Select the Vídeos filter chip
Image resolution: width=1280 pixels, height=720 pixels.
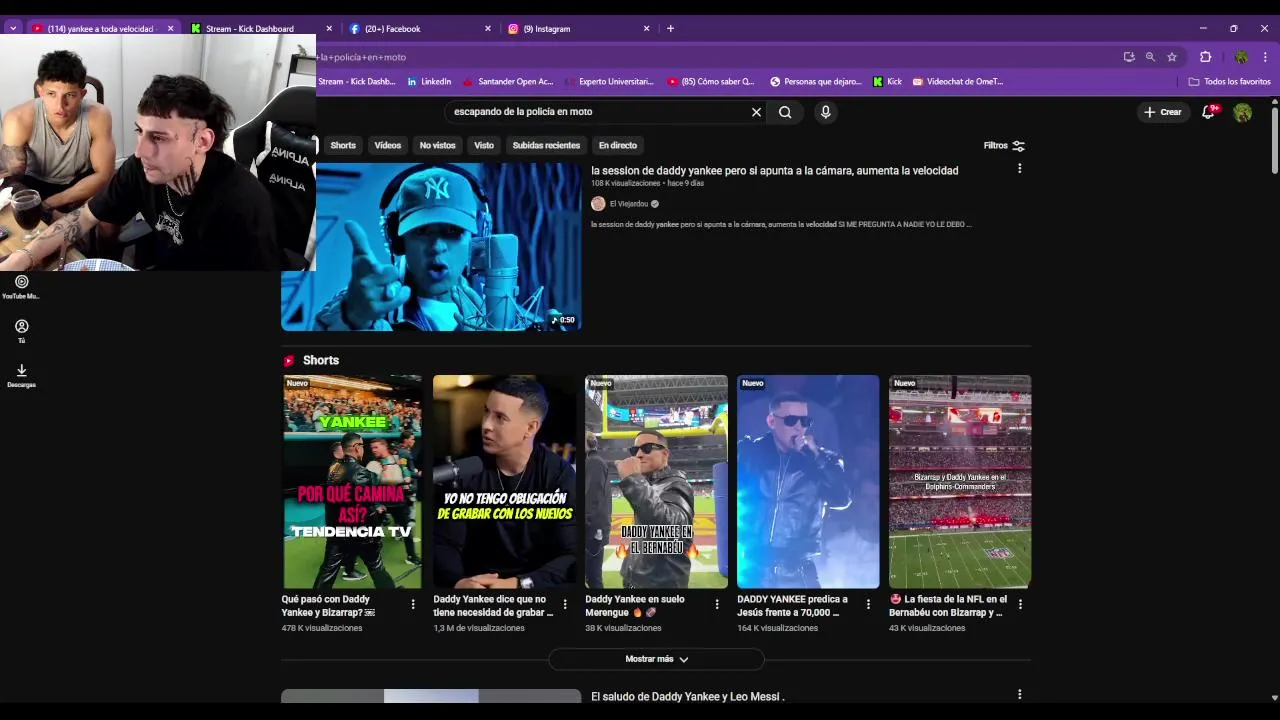tap(387, 145)
